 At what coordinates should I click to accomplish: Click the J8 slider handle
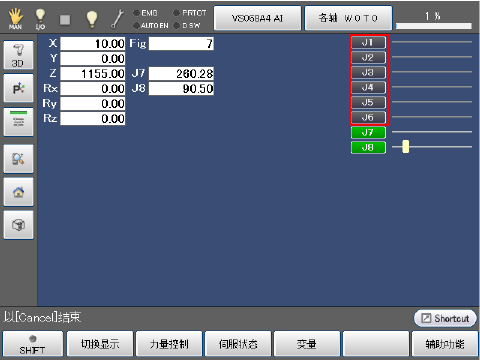click(405, 147)
